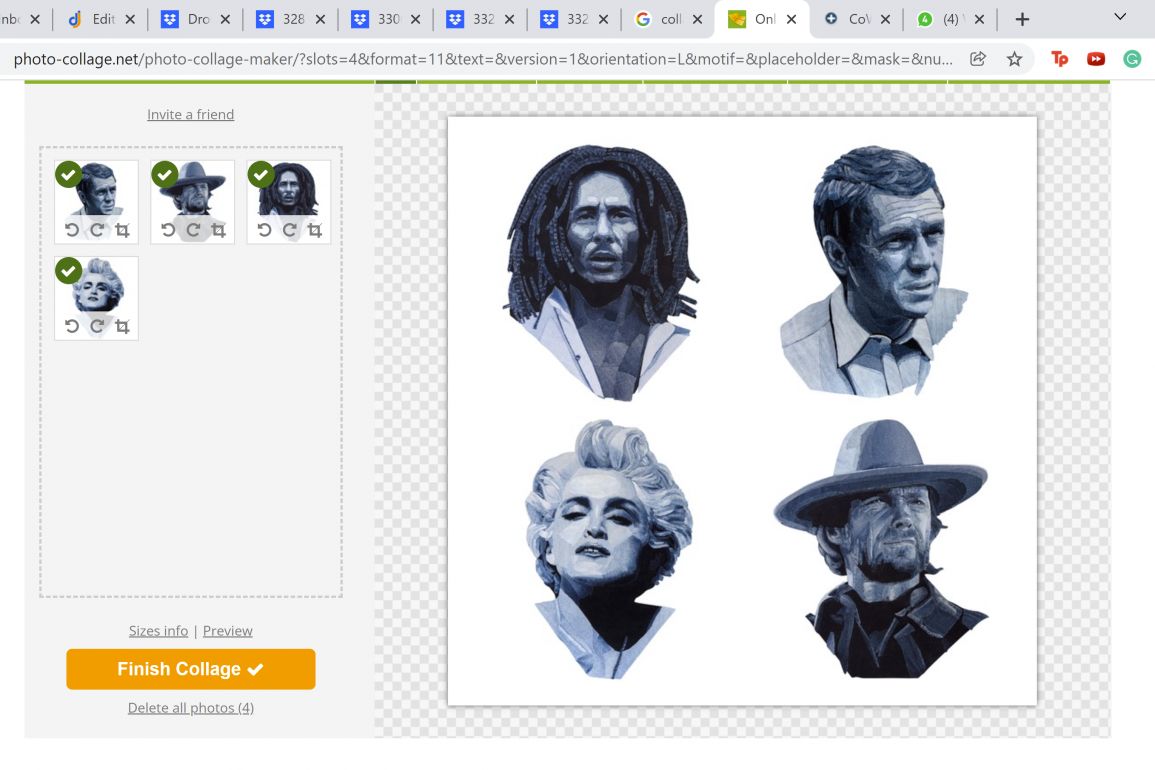
Task: Rotate left the blonde woman thumbnail
Action: [71, 326]
